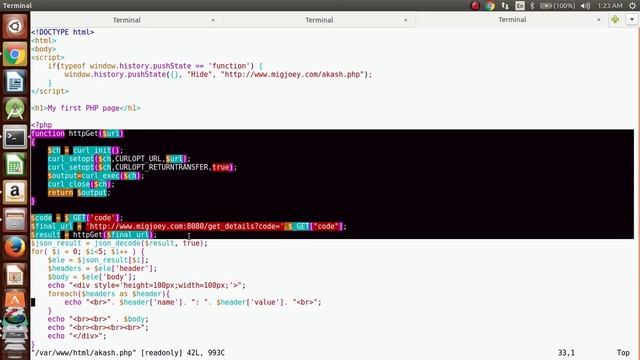Click the "<!DOCTYPE html>" line
640x360 pixels.
click(x=63, y=32)
